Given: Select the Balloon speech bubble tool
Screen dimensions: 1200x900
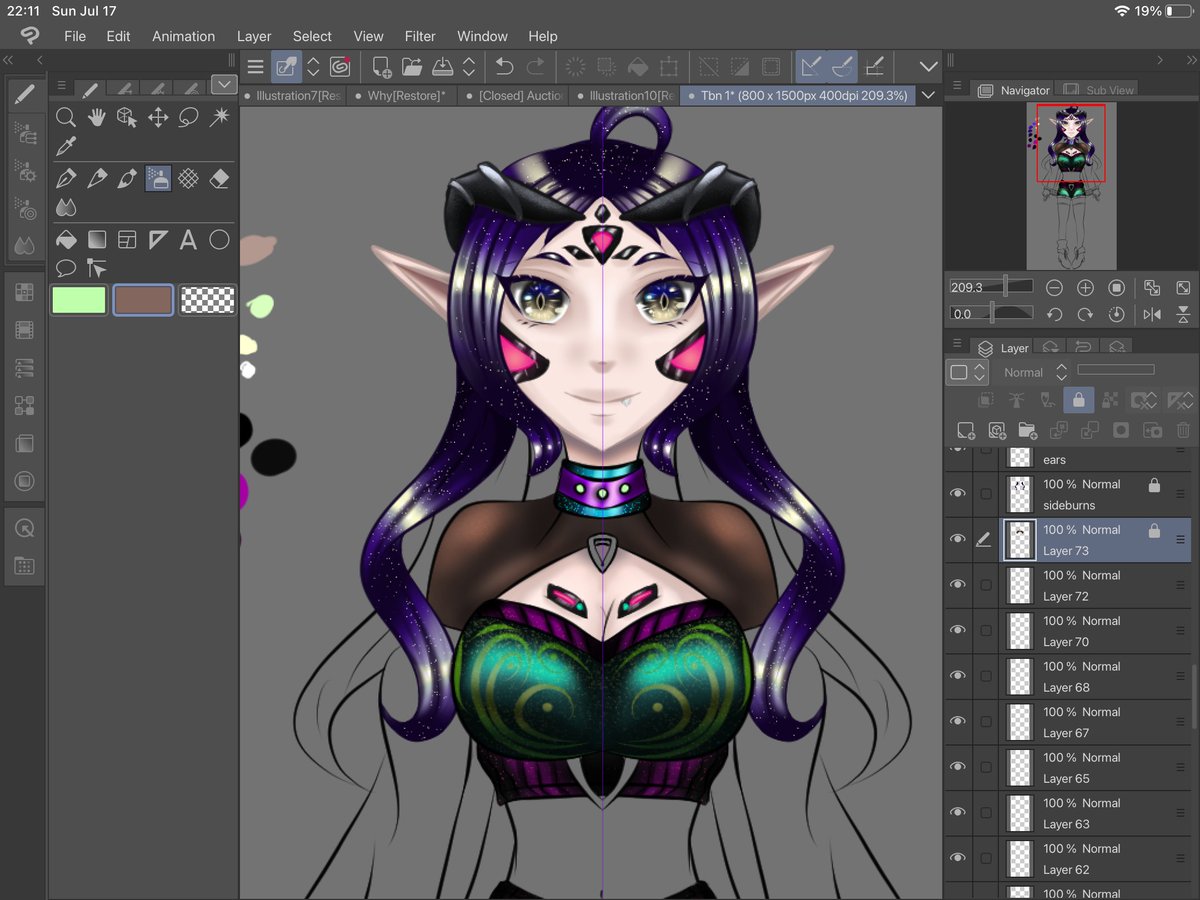Looking at the screenshot, I should [x=65, y=268].
